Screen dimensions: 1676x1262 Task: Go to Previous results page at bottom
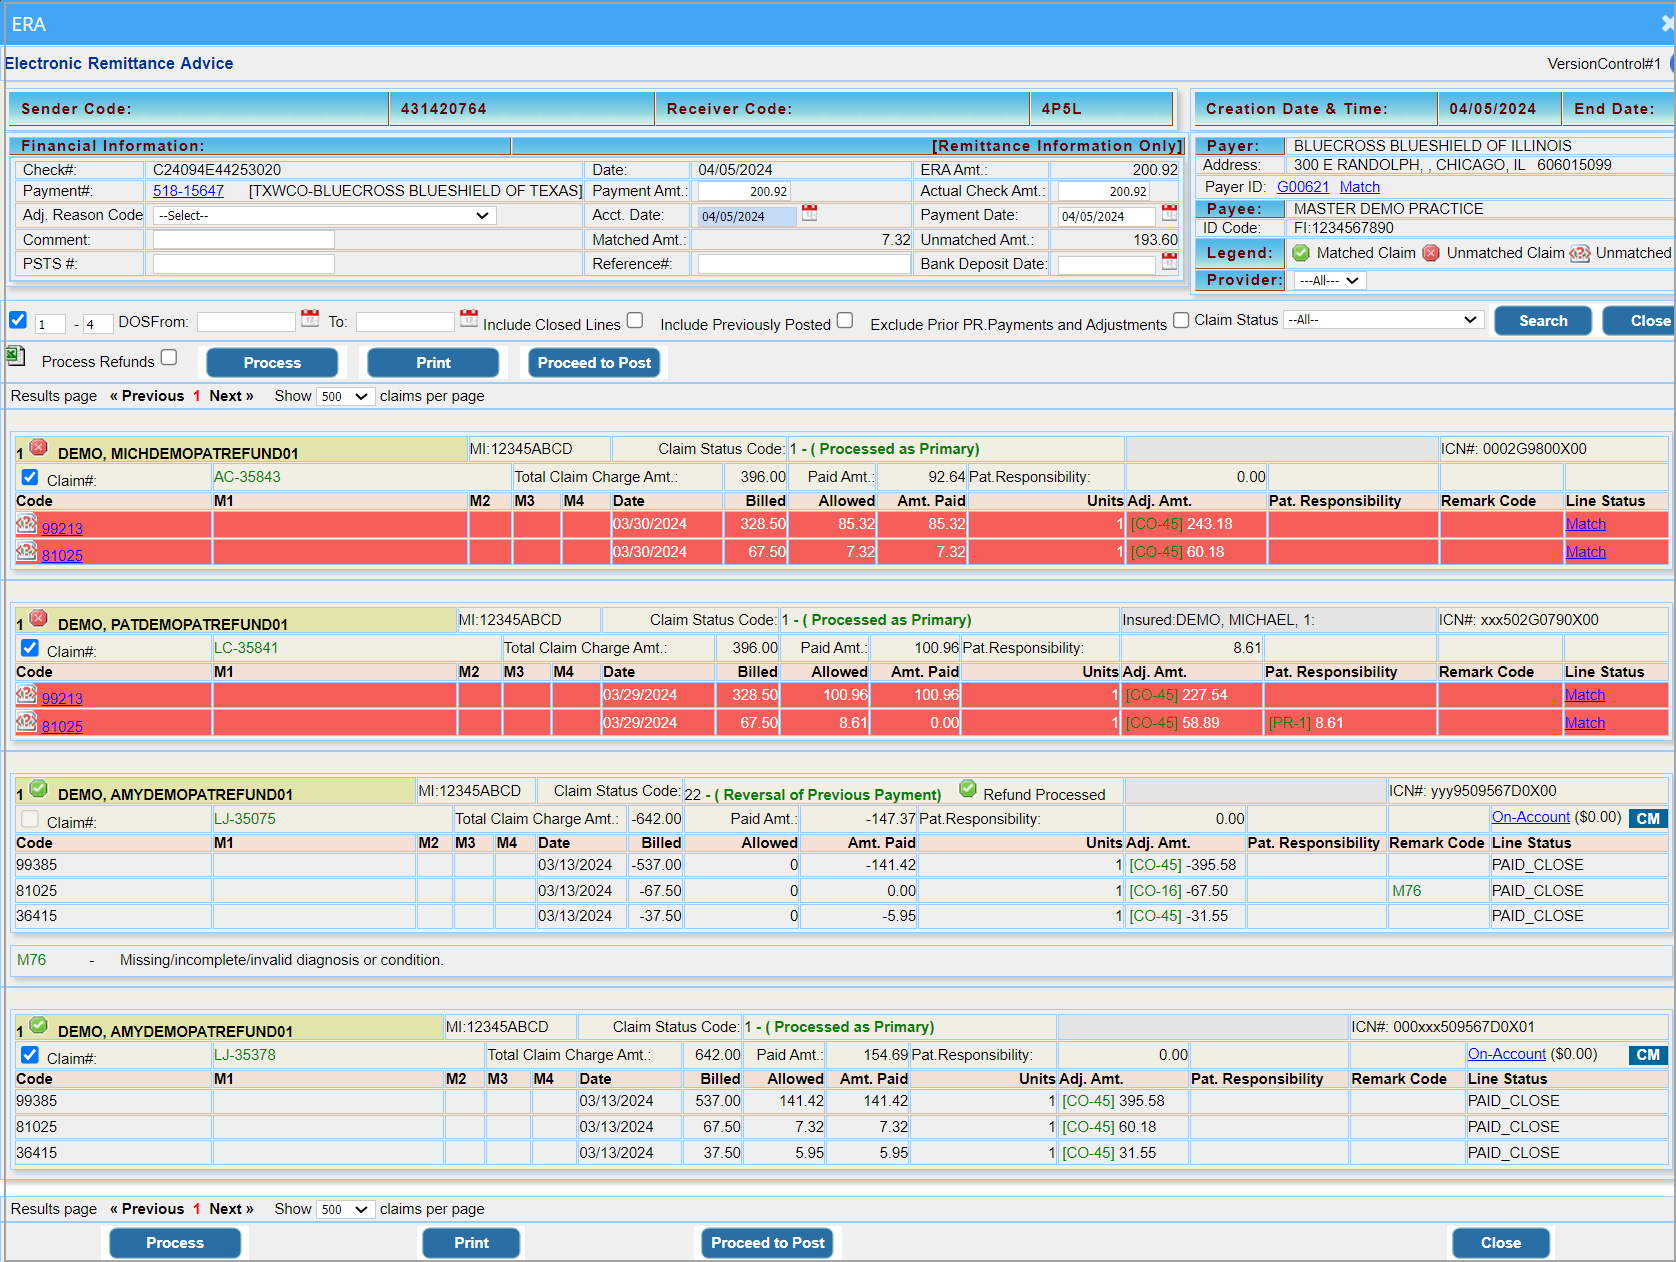coord(147,1209)
